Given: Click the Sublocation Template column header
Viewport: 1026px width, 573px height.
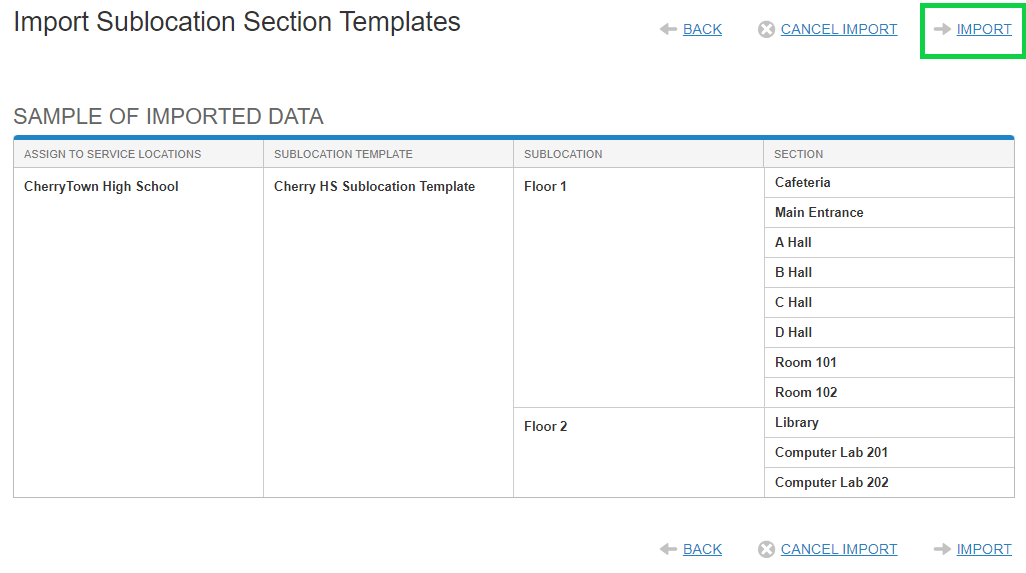Looking at the screenshot, I should 343,154.
